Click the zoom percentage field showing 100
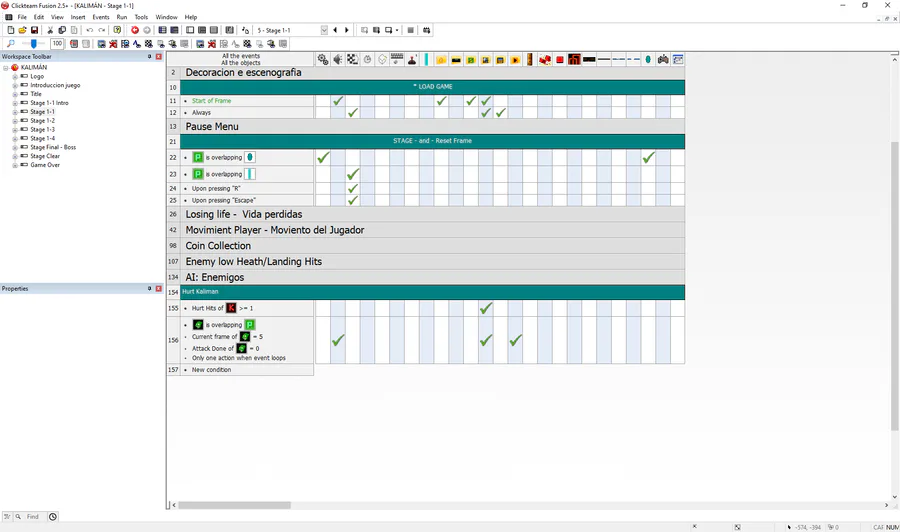 pyautogui.click(x=57, y=44)
